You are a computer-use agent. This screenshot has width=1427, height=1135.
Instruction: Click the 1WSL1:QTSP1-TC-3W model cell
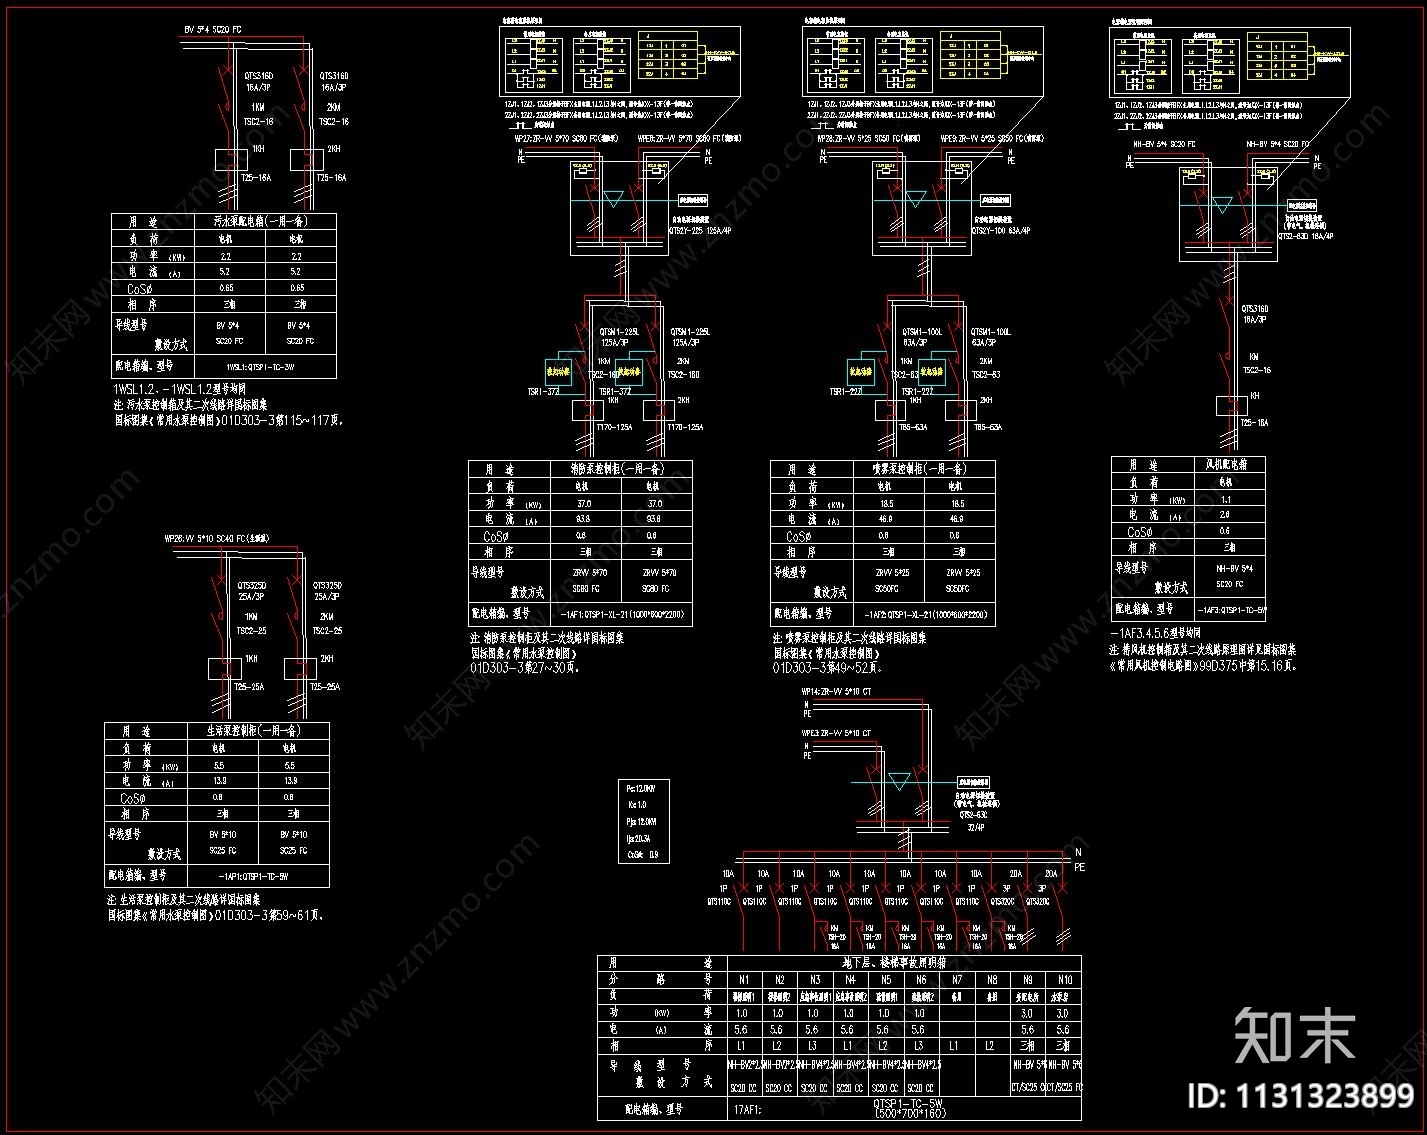coord(260,366)
